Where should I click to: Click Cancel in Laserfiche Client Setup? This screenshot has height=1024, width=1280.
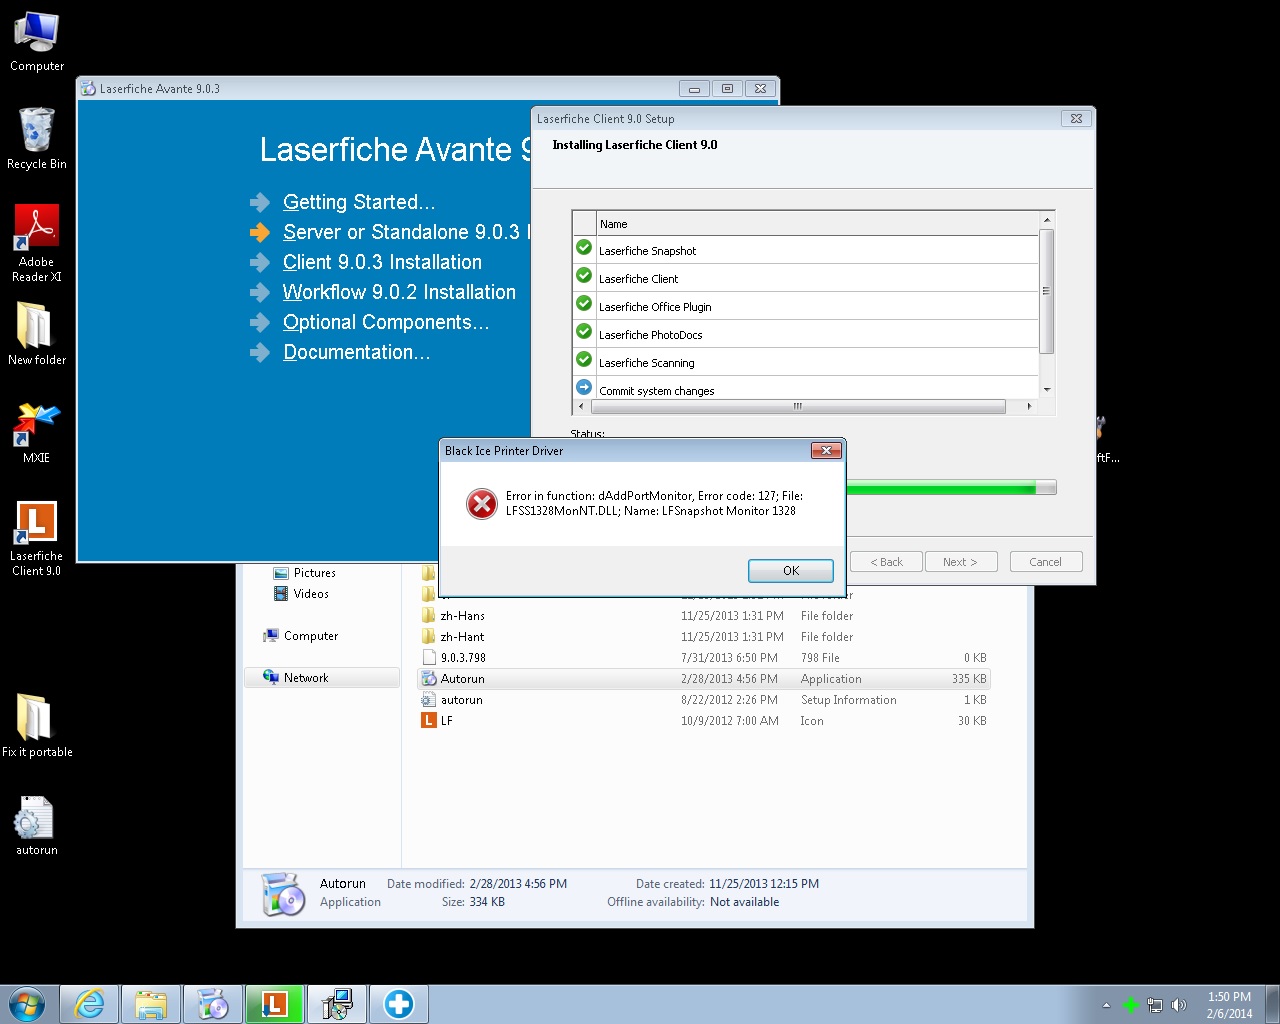tap(1046, 562)
